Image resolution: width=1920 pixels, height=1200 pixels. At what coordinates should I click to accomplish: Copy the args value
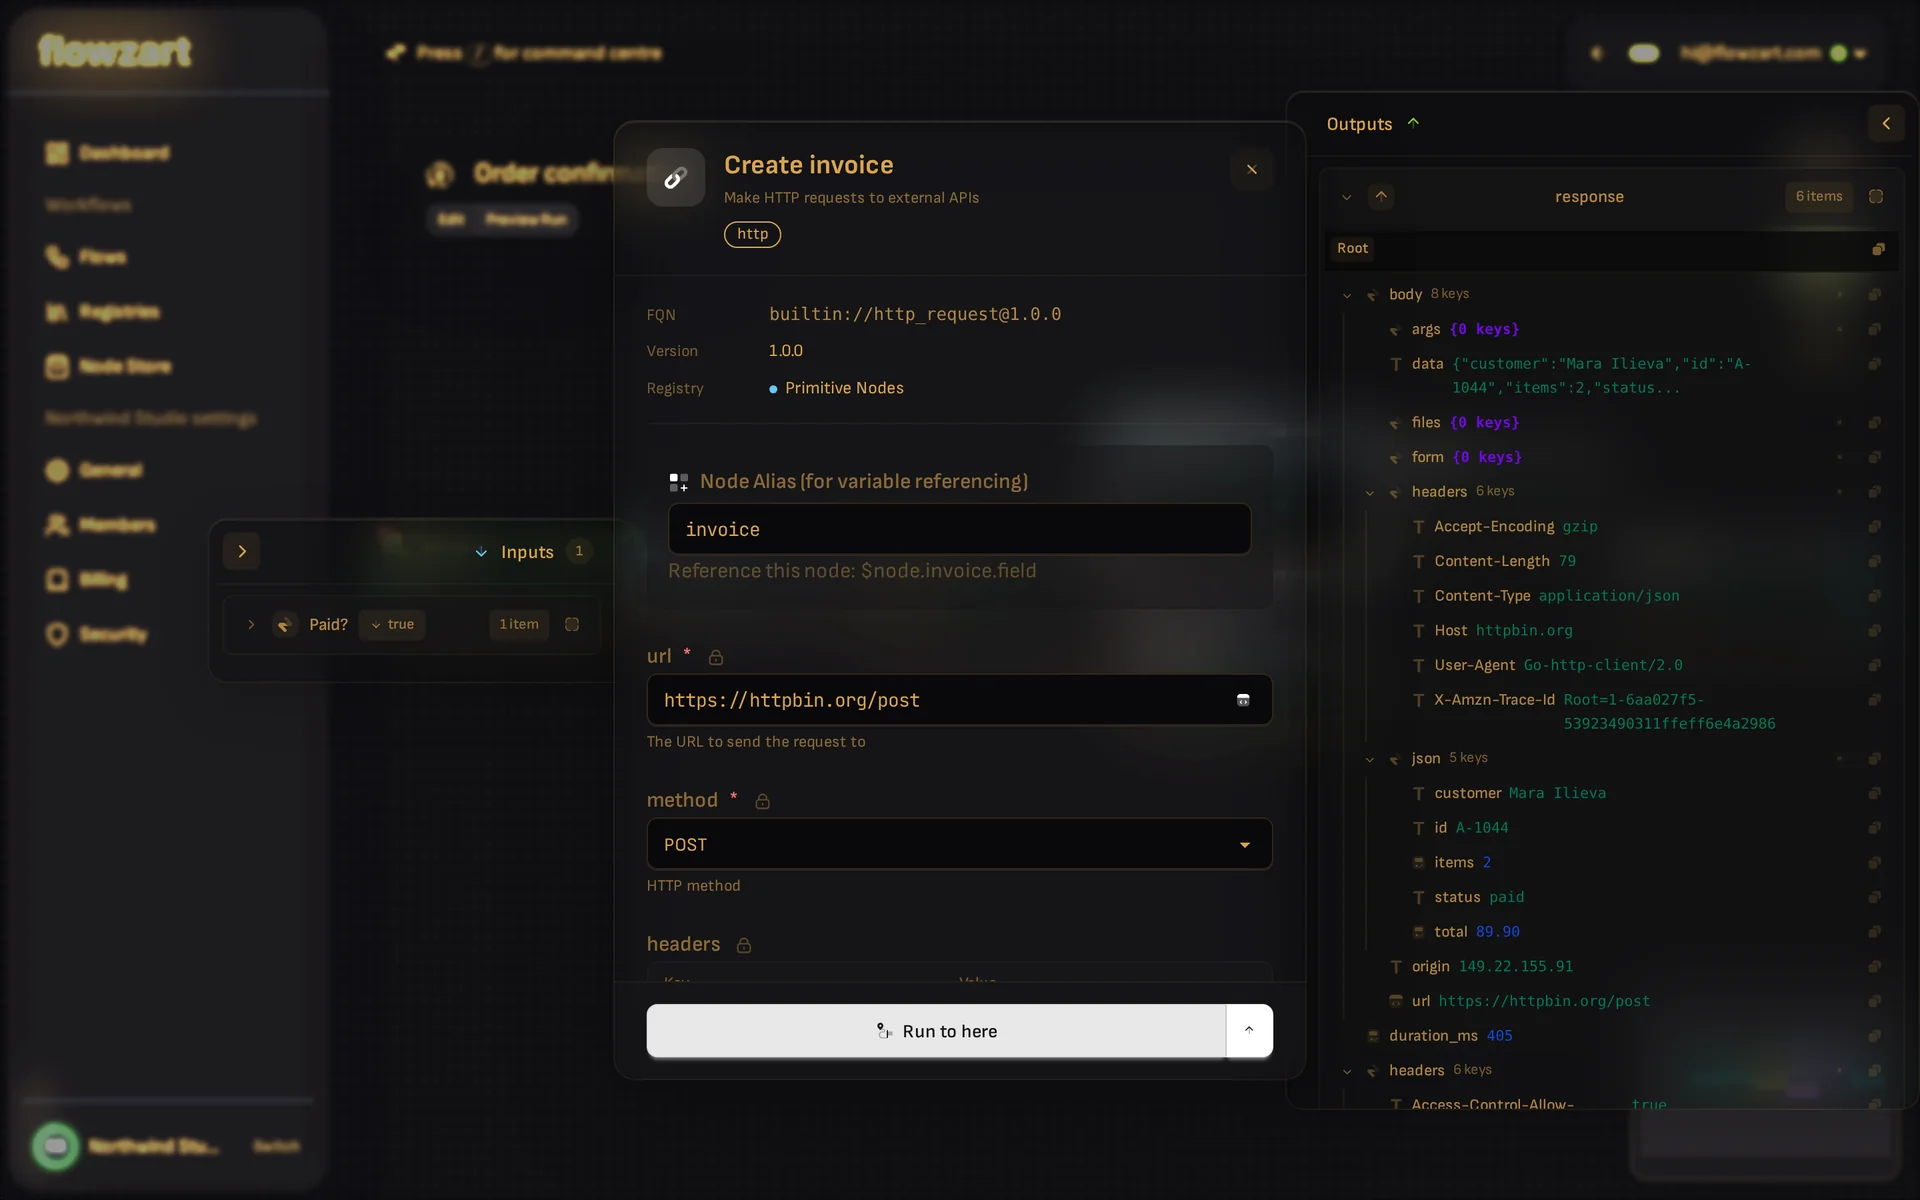coord(1874,329)
